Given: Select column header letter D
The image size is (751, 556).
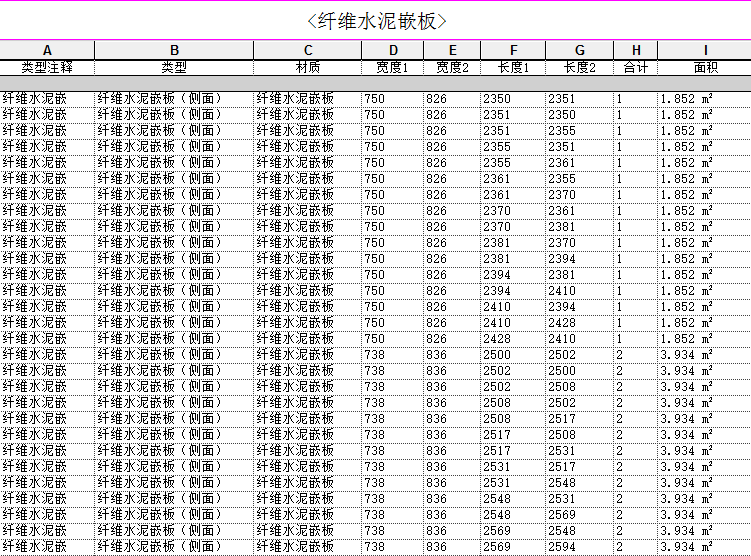Looking at the screenshot, I should (393, 50).
